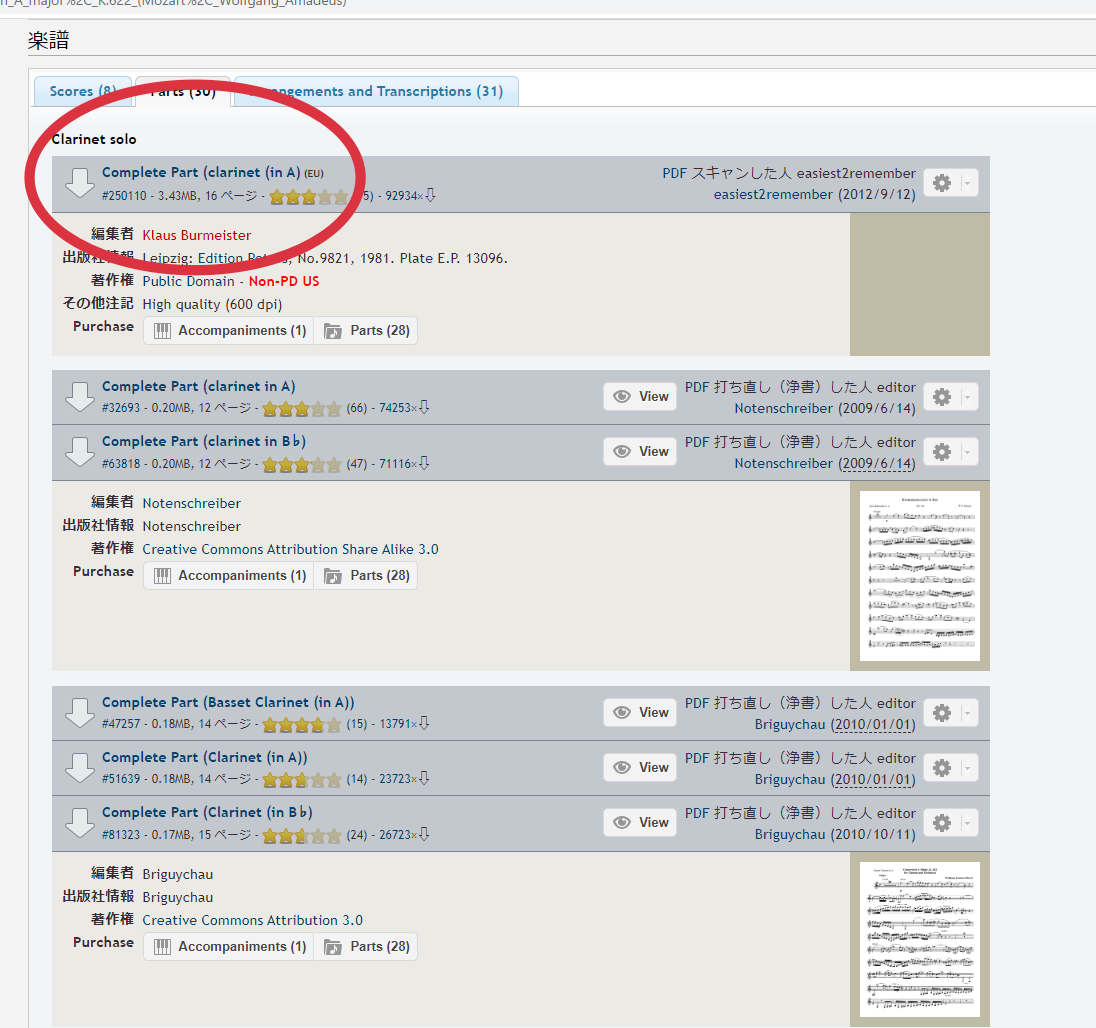Click View button for clarinet in A #32693

(641, 397)
